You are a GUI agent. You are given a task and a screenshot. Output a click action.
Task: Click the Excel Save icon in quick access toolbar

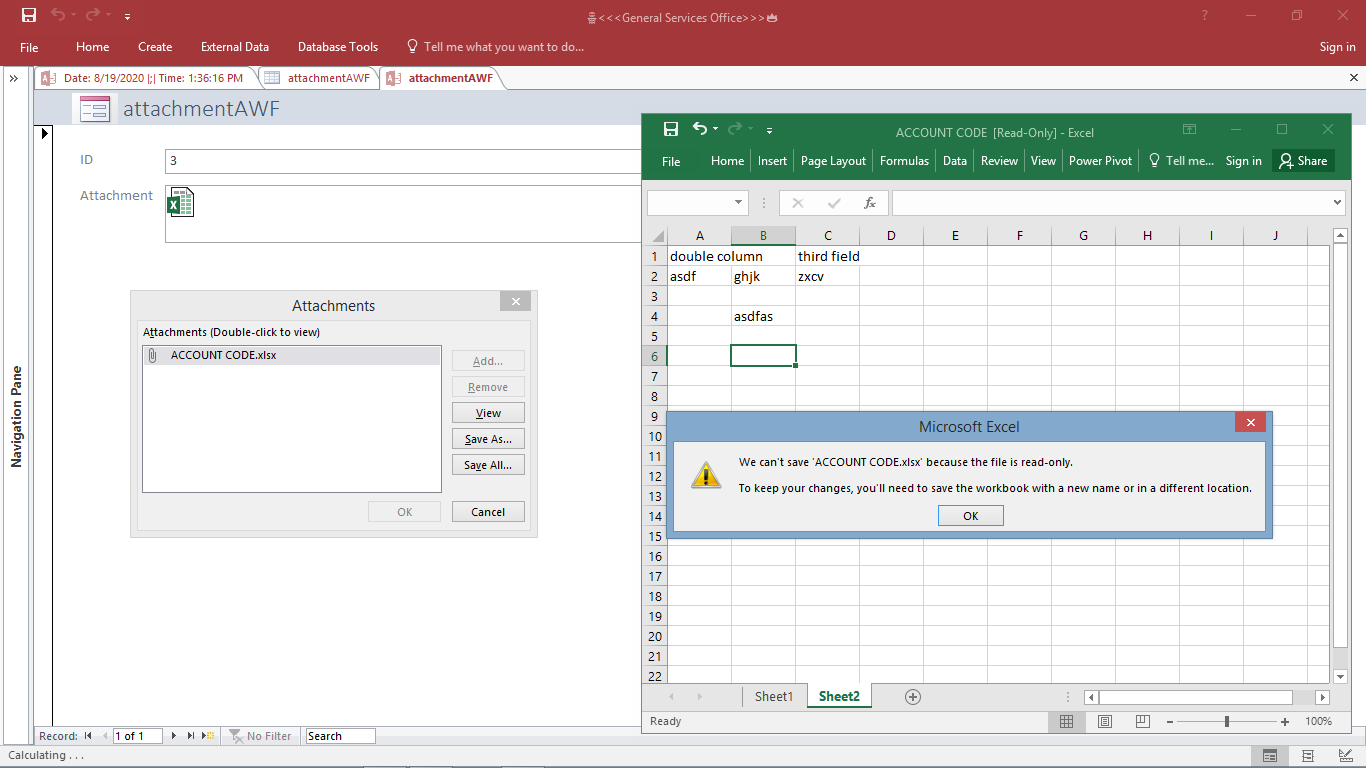click(671, 129)
